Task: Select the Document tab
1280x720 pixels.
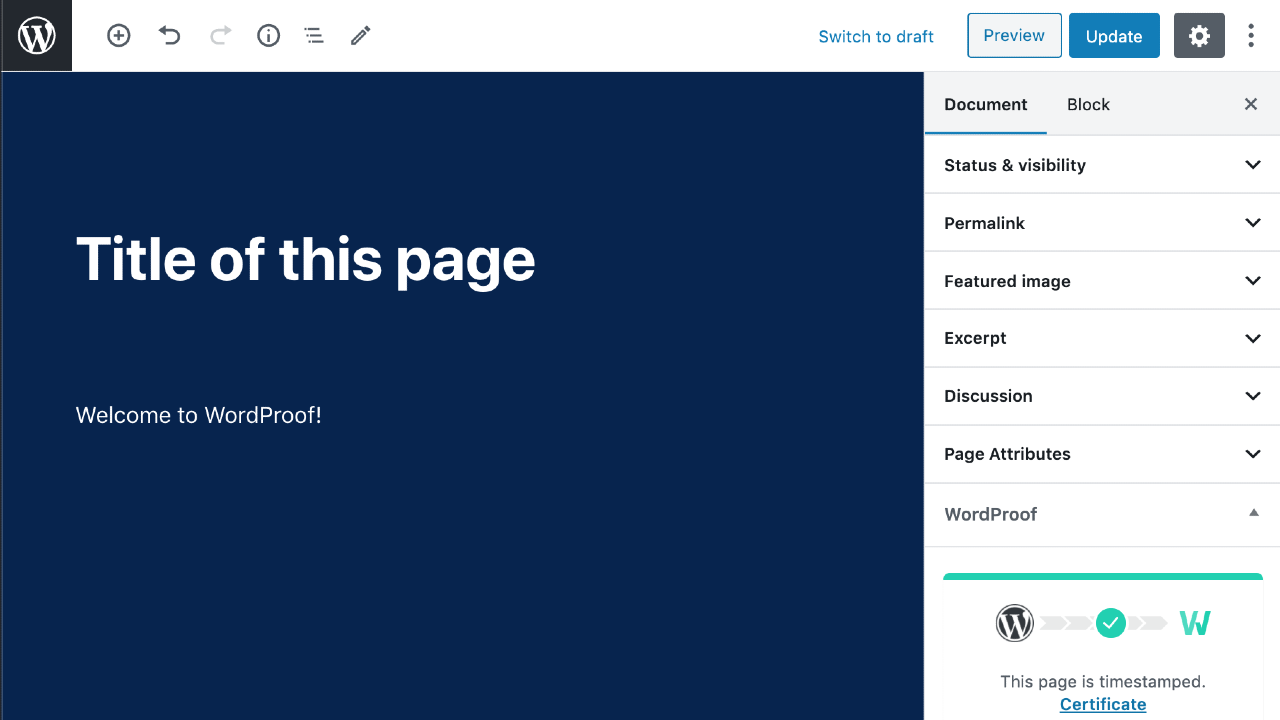Action: [x=985, y=105]
